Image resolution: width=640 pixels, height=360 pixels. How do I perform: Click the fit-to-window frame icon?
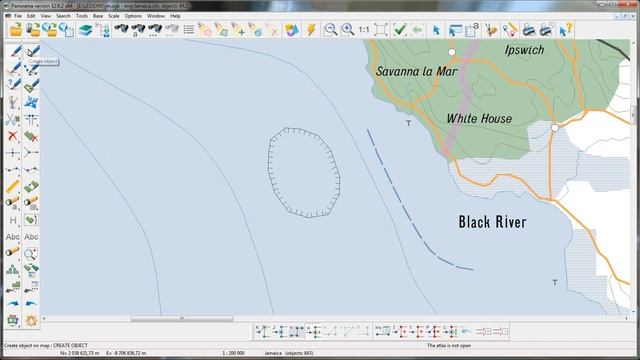coord(380,30)
